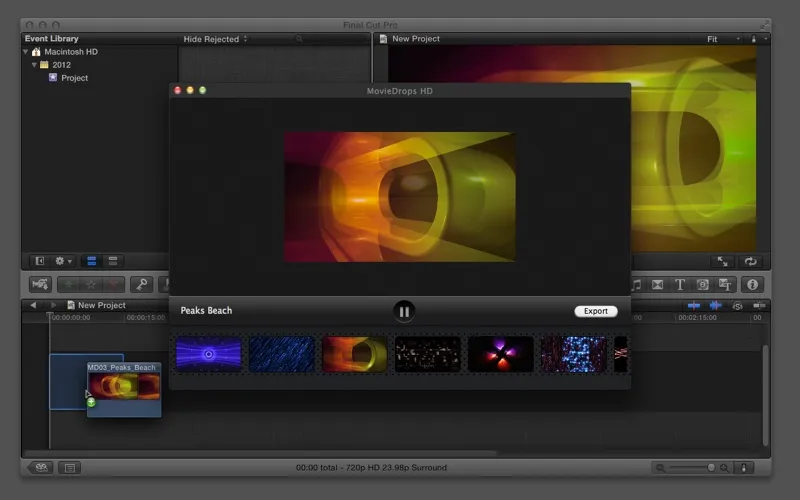Open the Project Library reel icon
Viewport: 800px width, 500px height.
(41, 467)
